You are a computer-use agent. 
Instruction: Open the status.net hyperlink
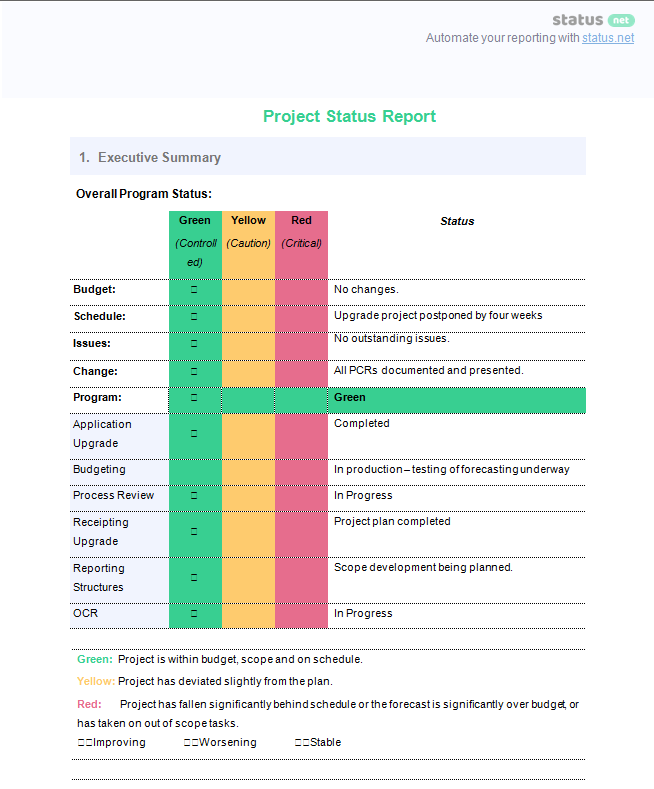tap(608, 38)
